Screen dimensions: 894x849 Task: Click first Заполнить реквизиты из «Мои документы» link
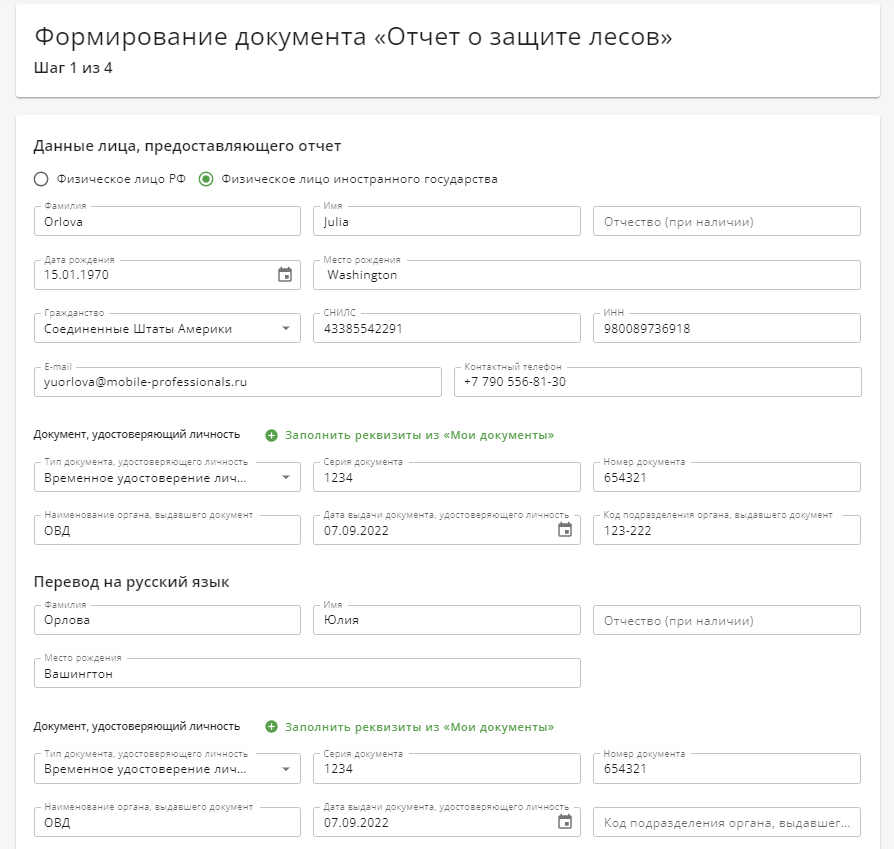(x=419, y=436)
